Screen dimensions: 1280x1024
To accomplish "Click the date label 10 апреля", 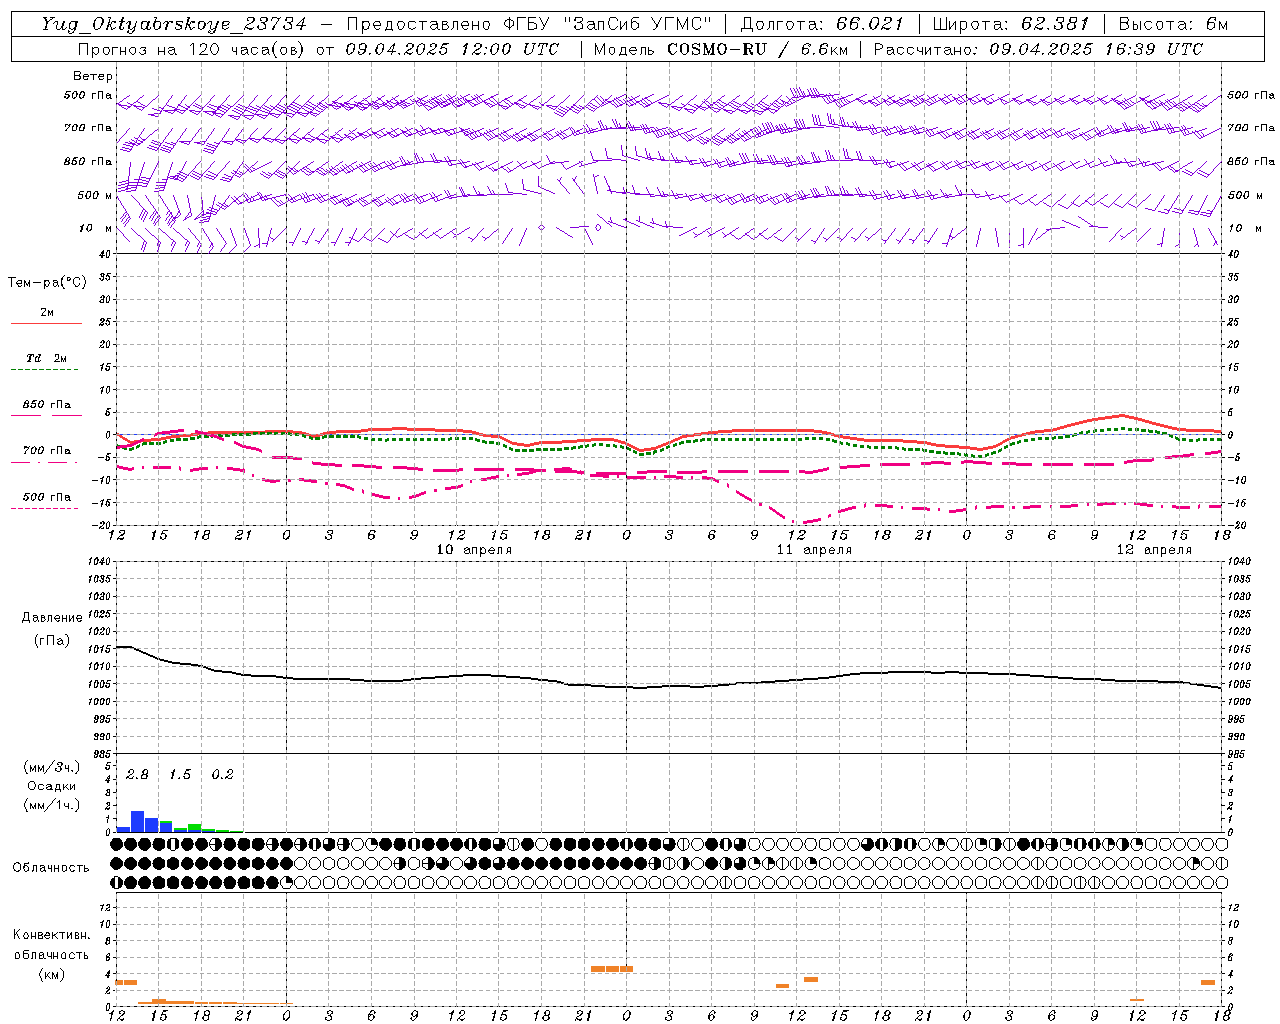I will click(474, 550).
